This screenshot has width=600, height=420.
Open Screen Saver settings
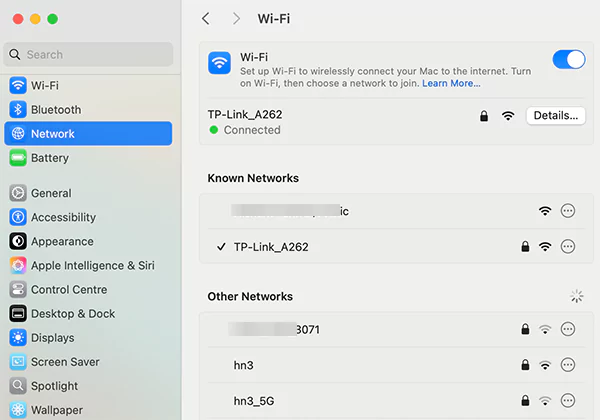pyautogui.click(x=88, y=362)
